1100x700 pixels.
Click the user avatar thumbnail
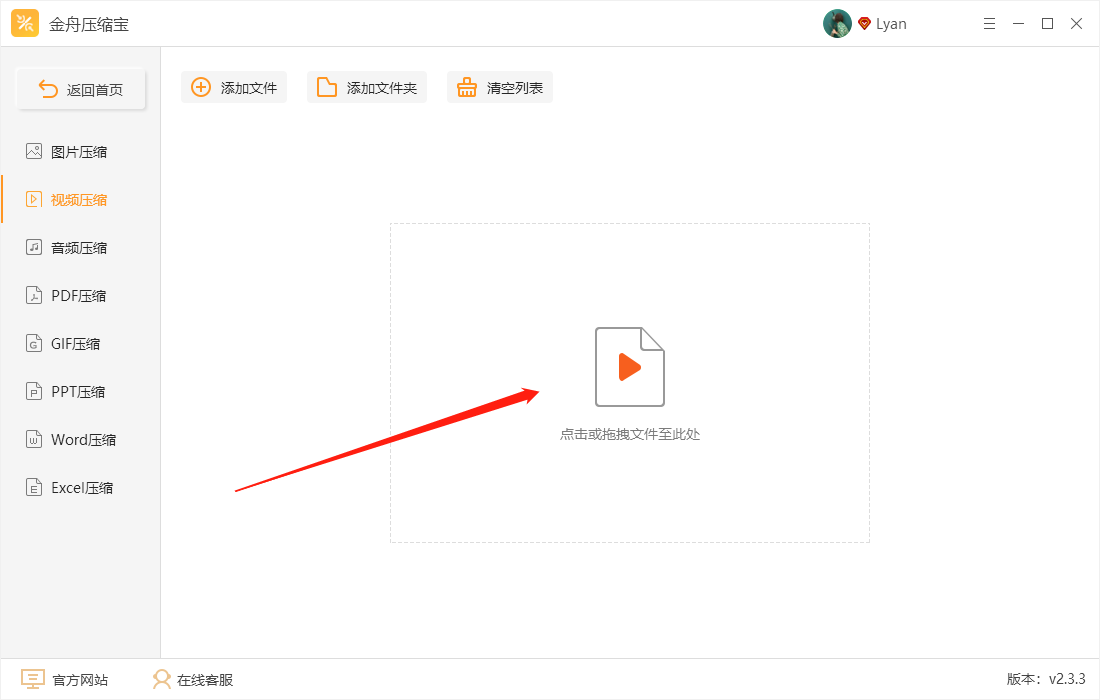837,23
